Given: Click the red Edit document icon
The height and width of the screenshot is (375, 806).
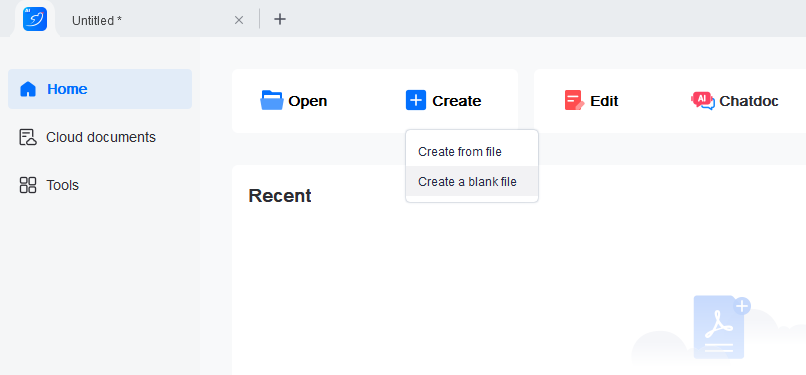Looking at the screenshot, I should (x=575, y=100).
